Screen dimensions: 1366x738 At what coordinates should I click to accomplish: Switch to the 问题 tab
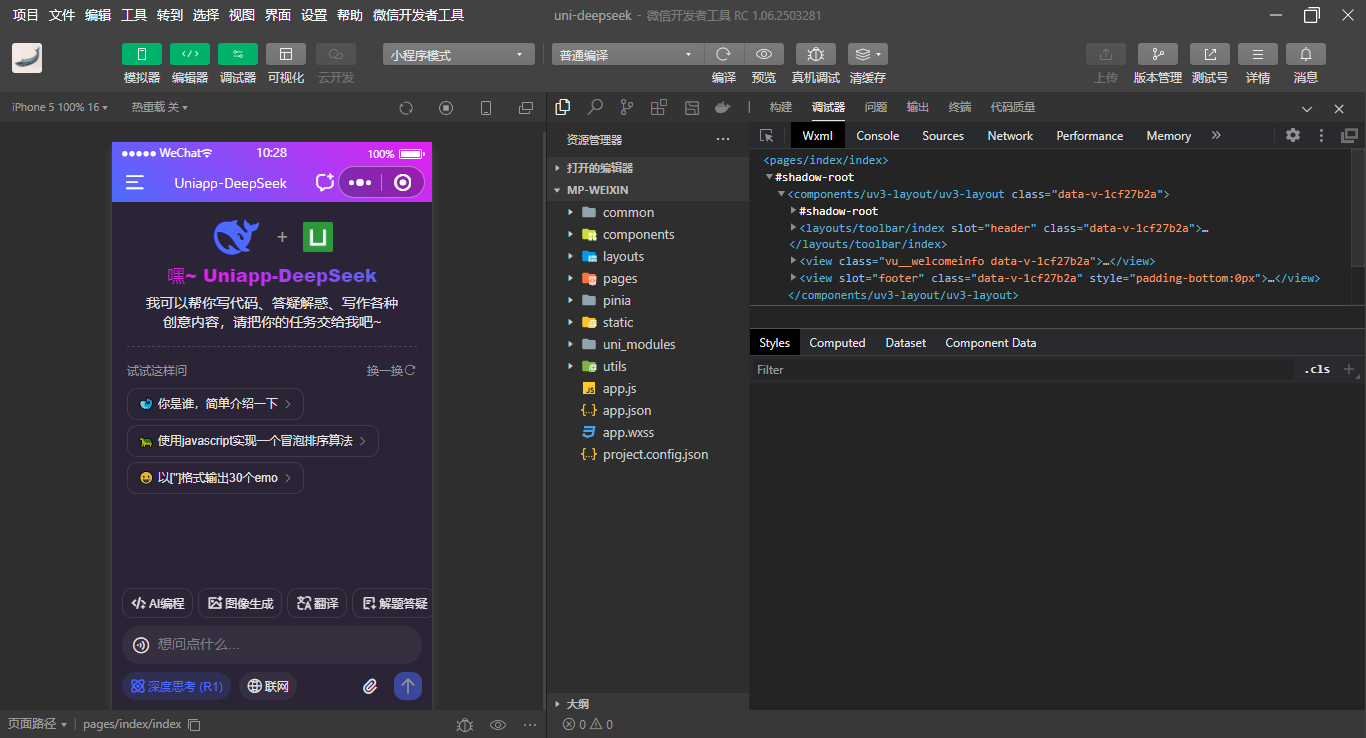(875, 107)
